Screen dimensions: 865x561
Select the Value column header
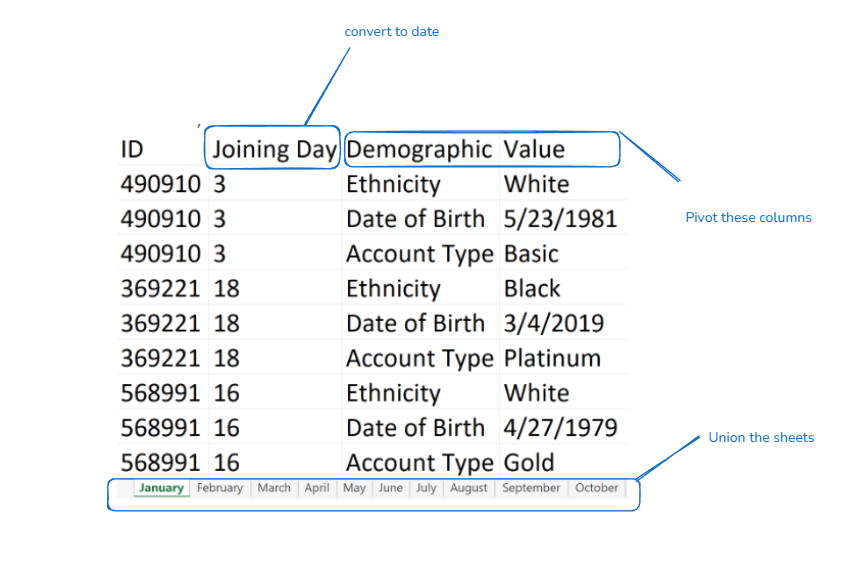[534, 150]
